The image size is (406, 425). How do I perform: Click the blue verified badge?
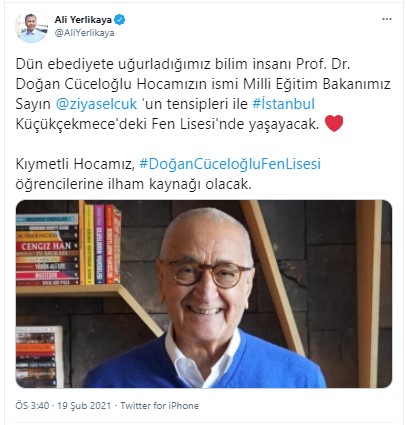click(120, 20)
